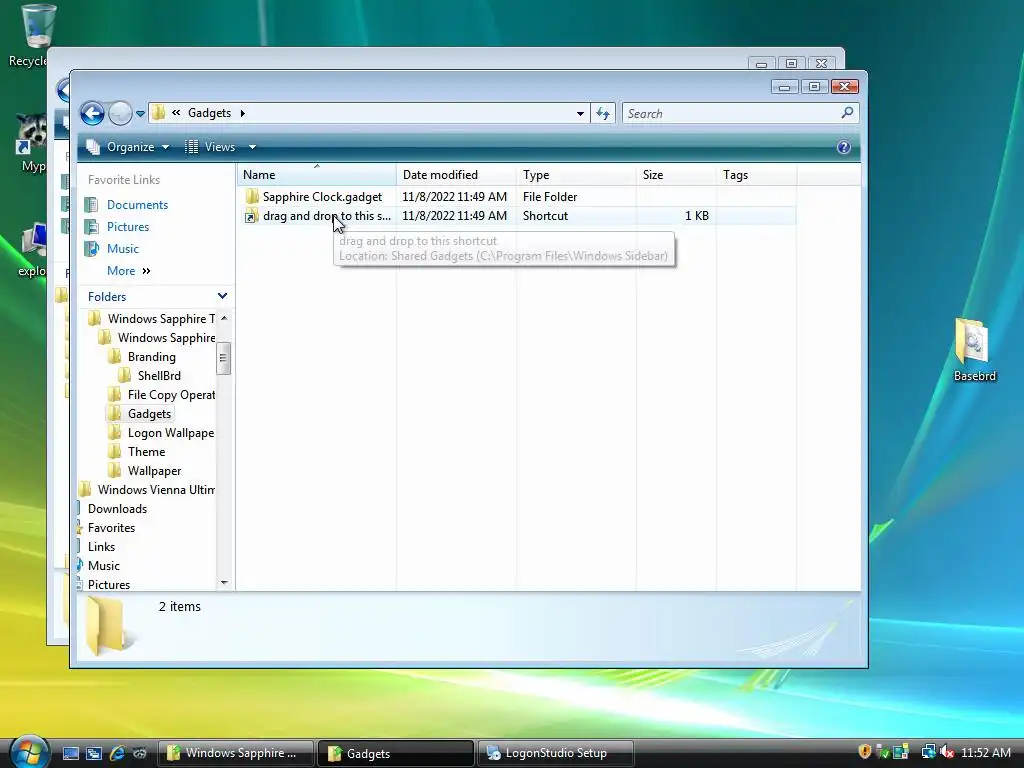Click folder tree scroll-down arrow
Image resolution: width=1024 pixels, height=768 pixels.
tap(224, 583)
